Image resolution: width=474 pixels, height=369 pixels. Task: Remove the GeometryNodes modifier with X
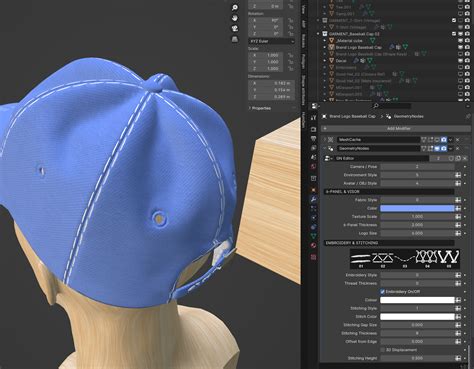[x=458, y=148]
